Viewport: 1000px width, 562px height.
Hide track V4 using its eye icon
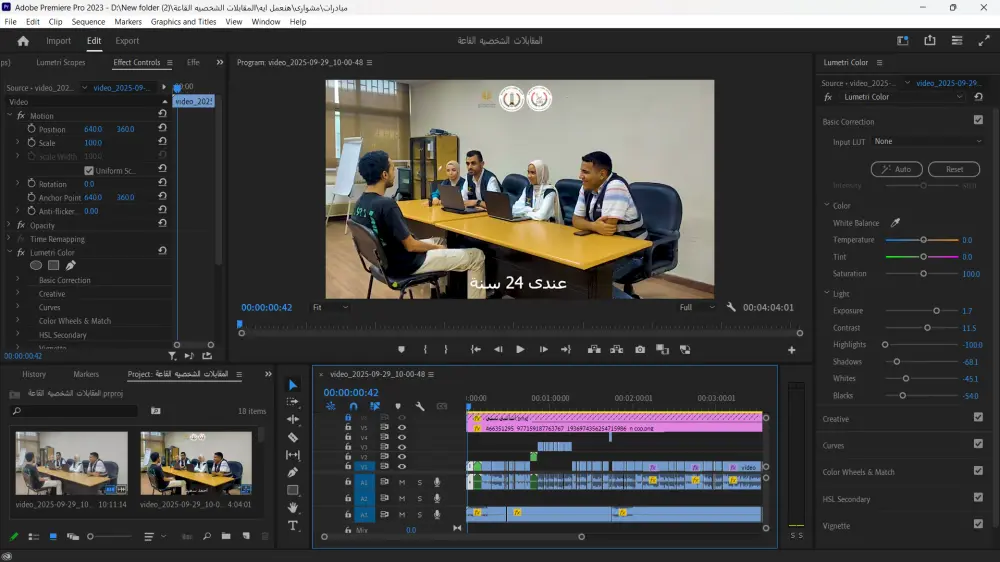[x=402, y=437]
